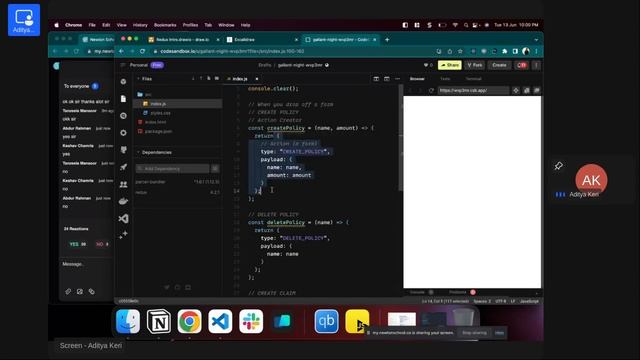Click Hide in the screen sharing bar
This screenshot has width=640, height=360.
pyautogui.click(x=499, y=333)
